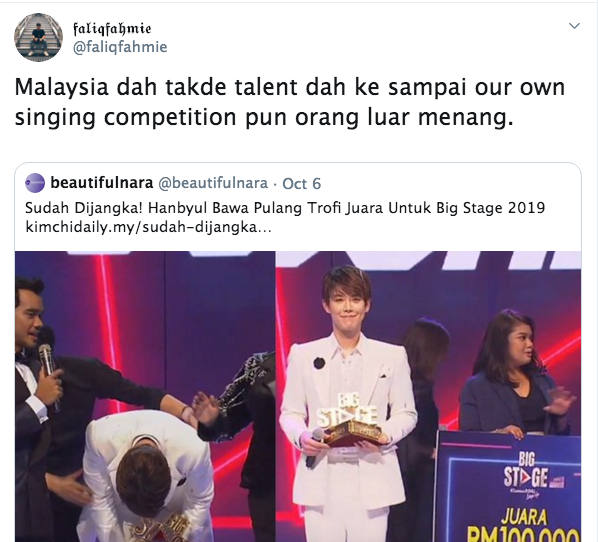Viewport: 598px width, 542px height.
Task: Click the gold Big Stage trophy held by winner
Action: click(x=350, y=420)
